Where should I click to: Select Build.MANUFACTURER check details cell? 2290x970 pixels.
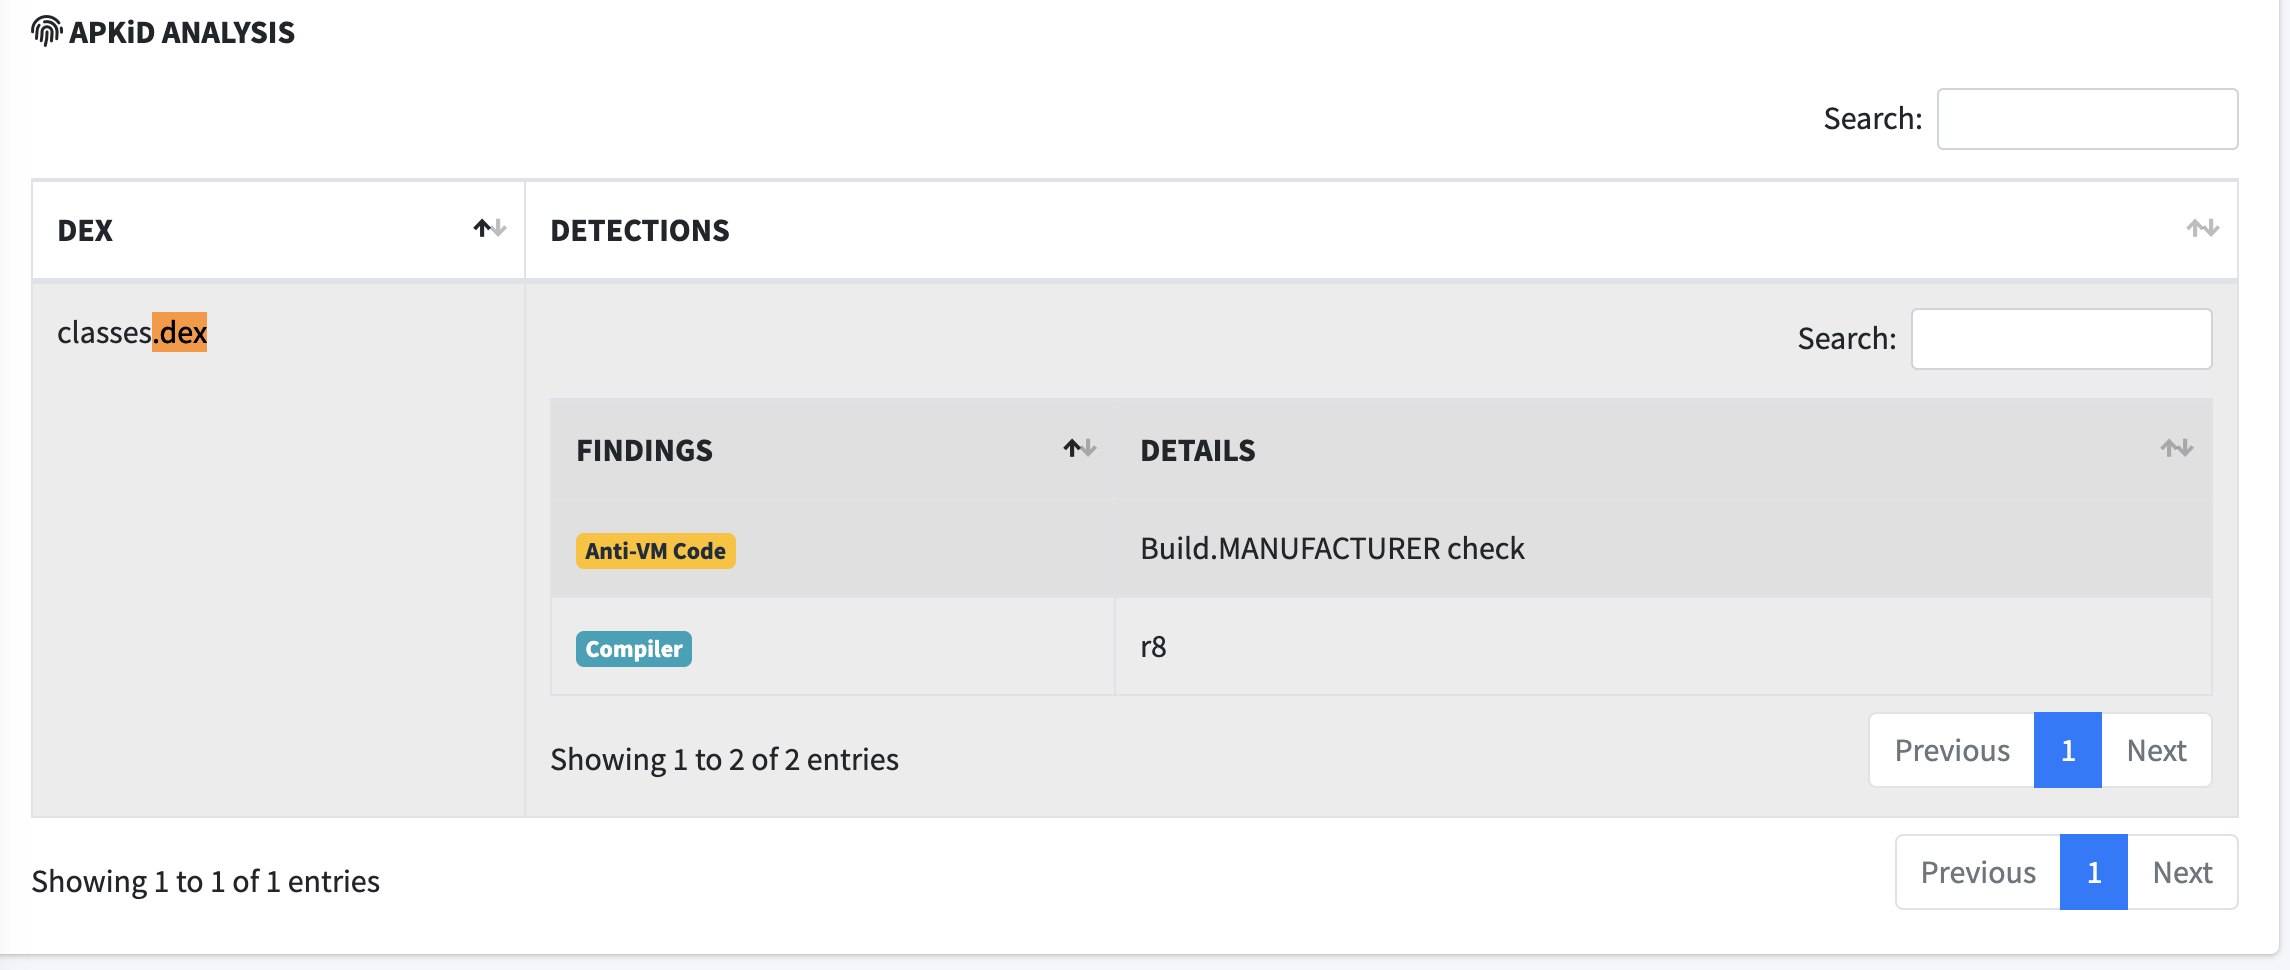(1663, 549)
